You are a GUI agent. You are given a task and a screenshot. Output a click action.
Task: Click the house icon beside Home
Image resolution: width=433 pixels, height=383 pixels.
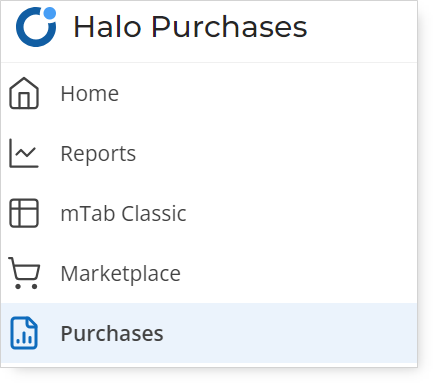[24, 93]
